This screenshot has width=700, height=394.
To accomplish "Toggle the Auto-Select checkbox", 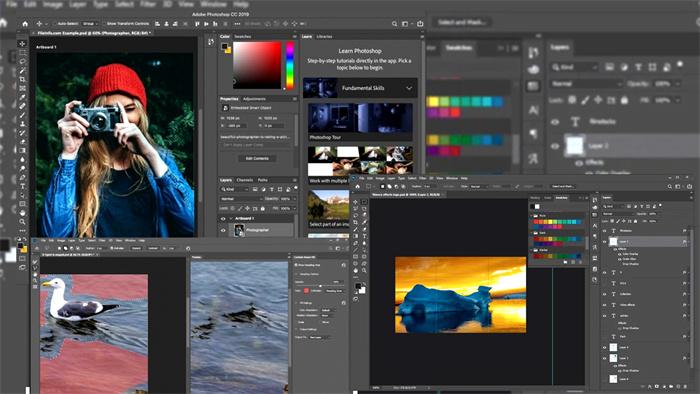I will pyautogui.click(x=56, y=24).
